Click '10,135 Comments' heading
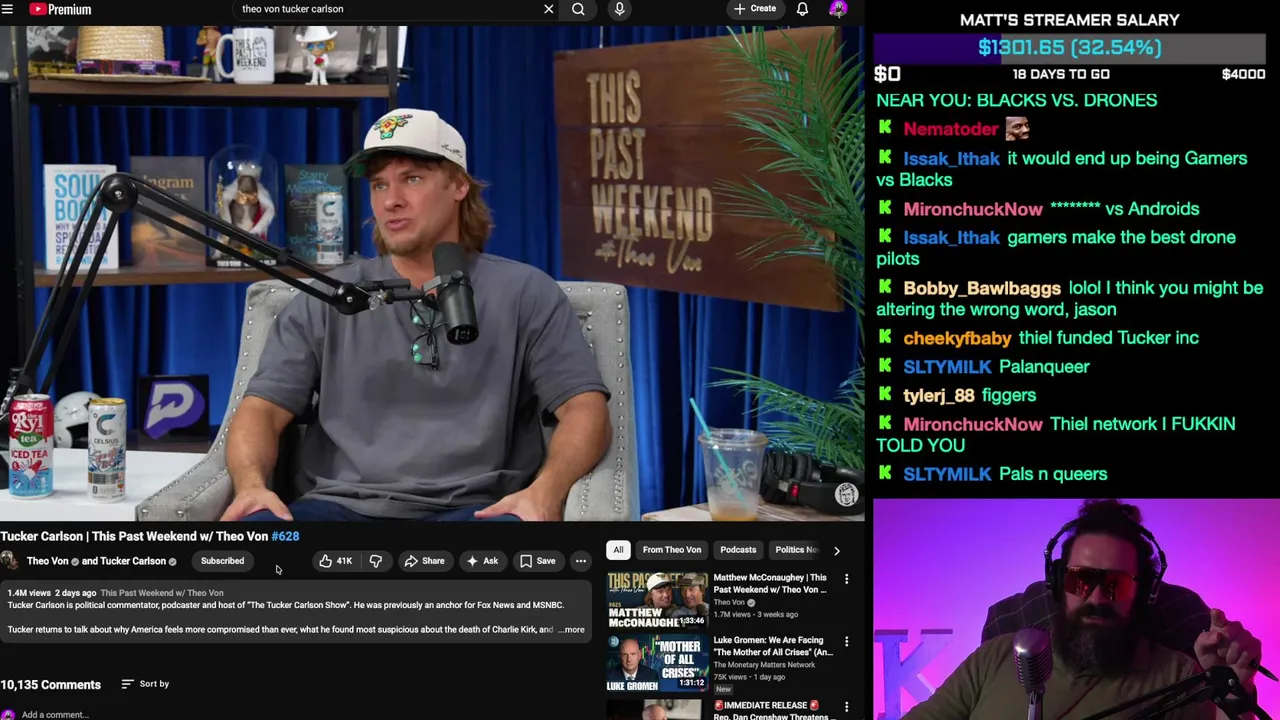Screen dimensions: 1280x720 click(50, 685)
